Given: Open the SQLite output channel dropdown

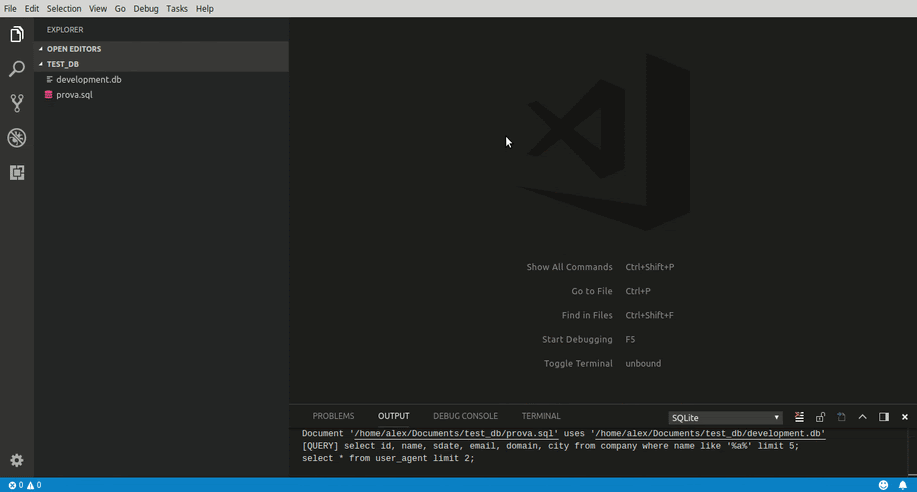Looking at the screenshot, I should pyautogui.click(x=725, y=418).
